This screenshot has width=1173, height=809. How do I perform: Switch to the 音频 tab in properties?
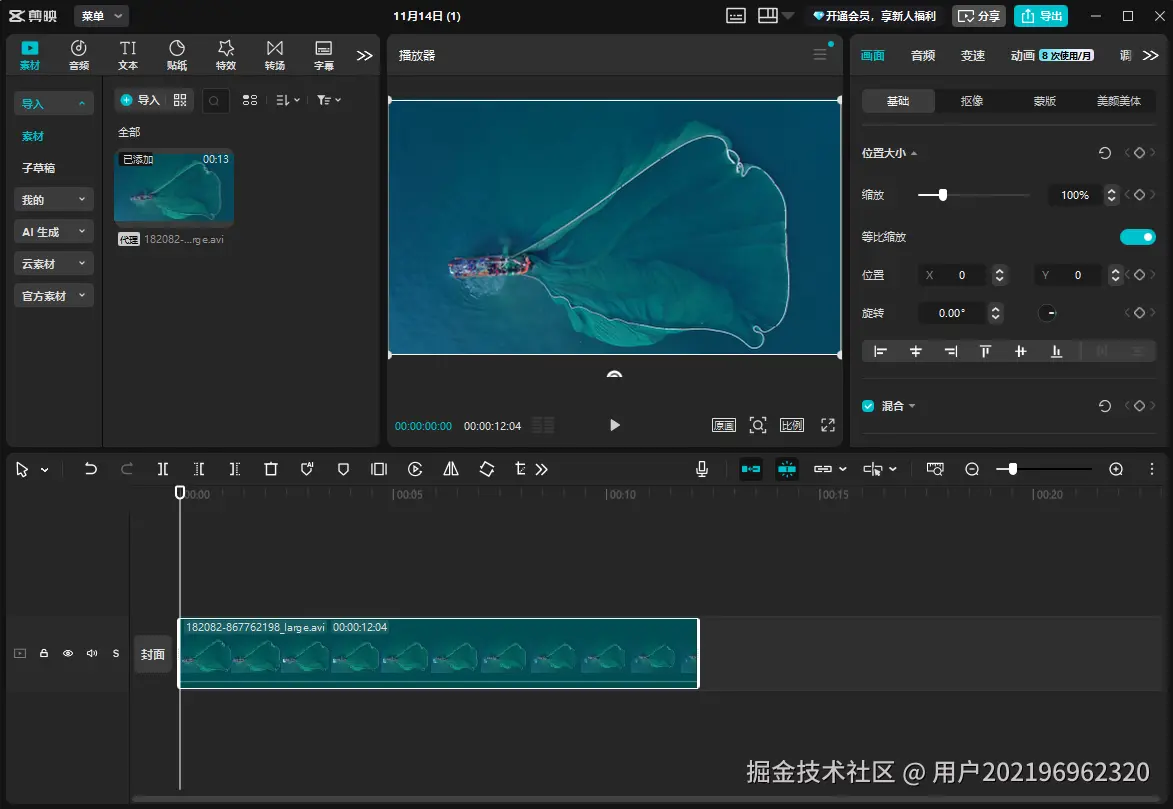923,56
